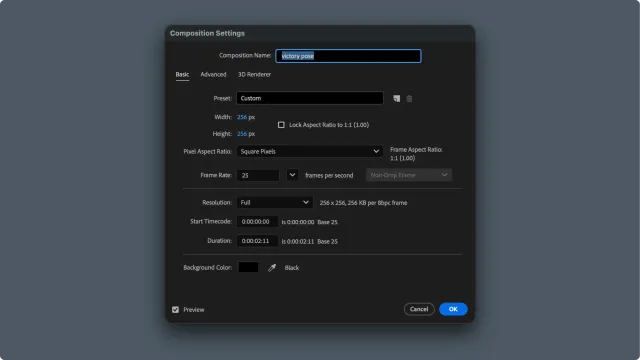The width and height of the screenshot is (640, 360).
Task: Click the Start Timecode field
Action: point(257,222)
